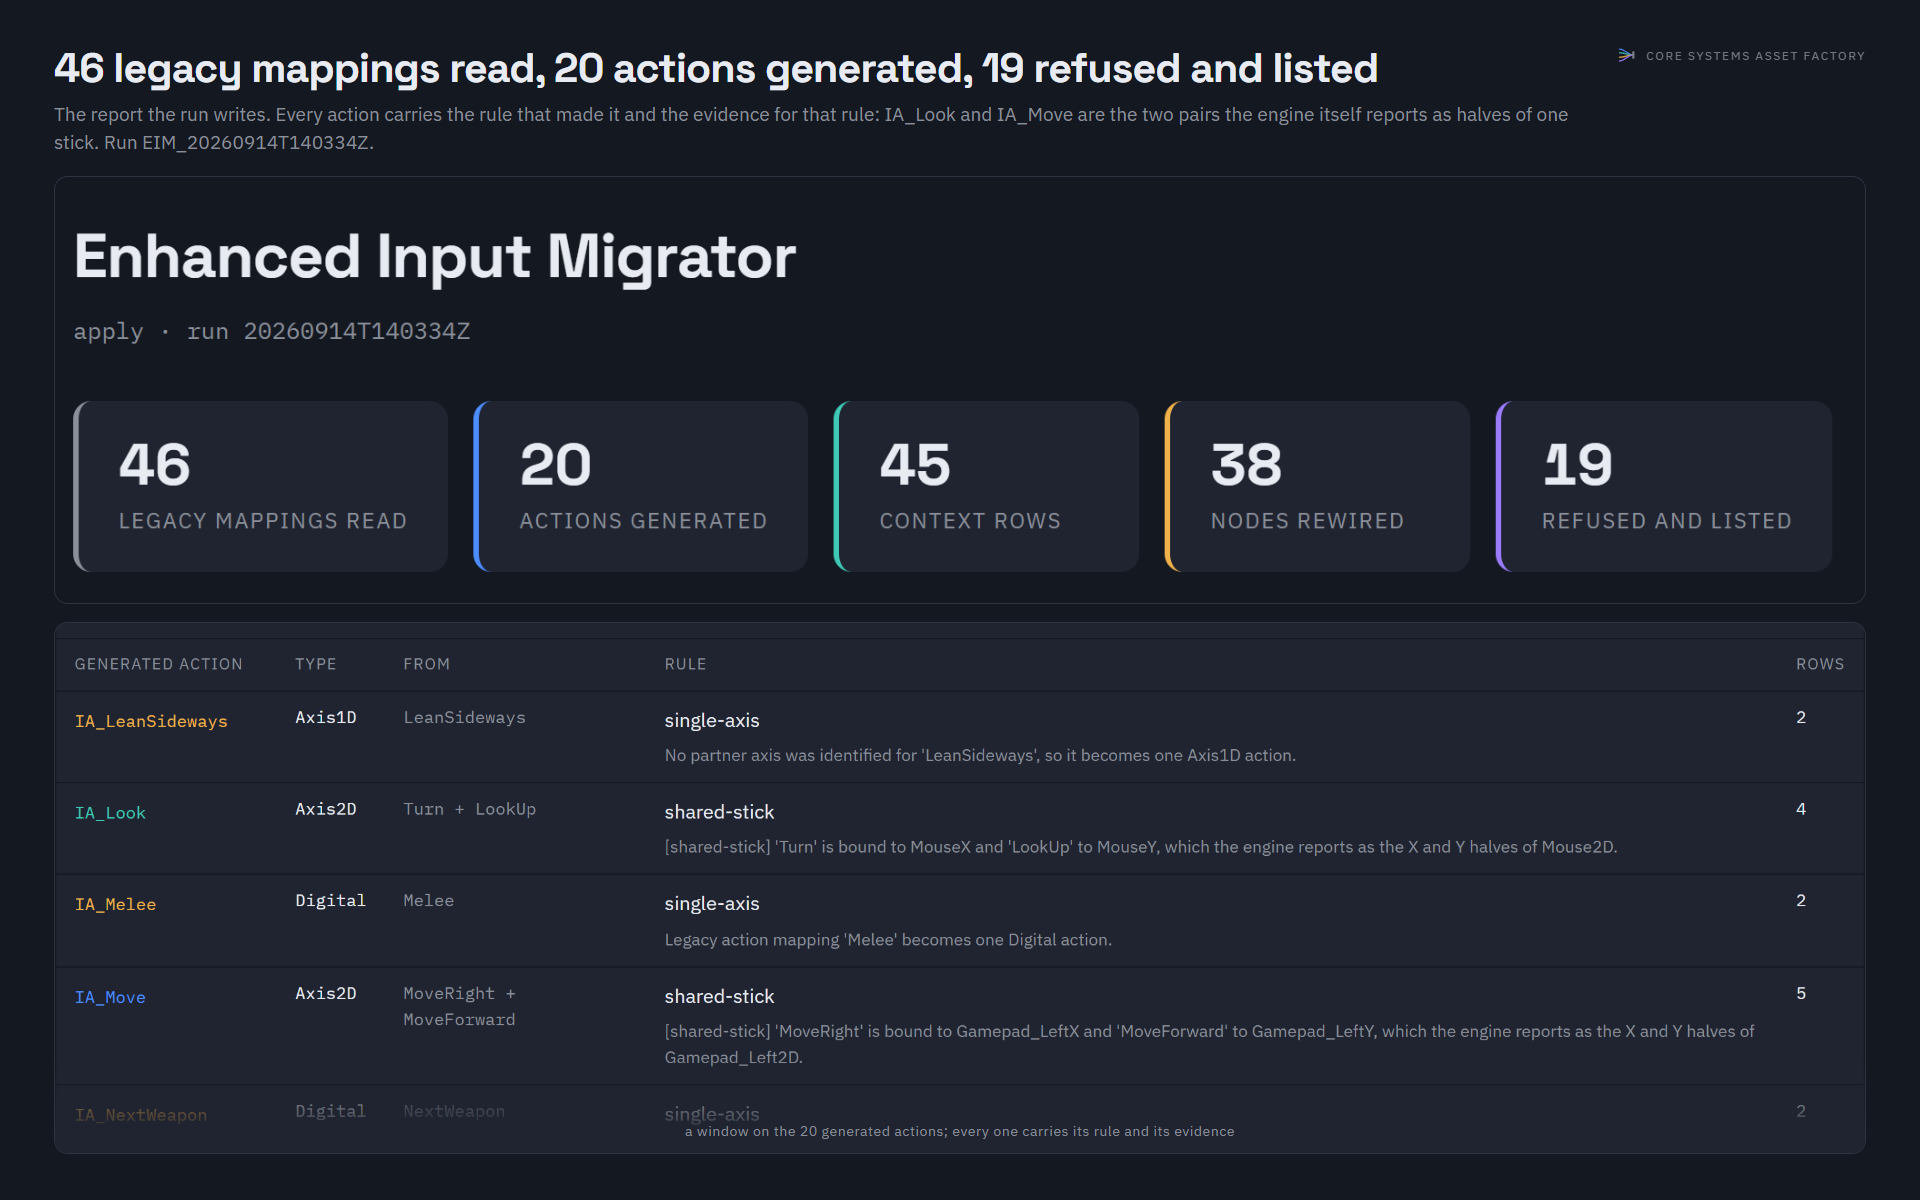
Task: Click the Core Systems Asset Factory logo icon
Action: pyautogui.click(x=1626, y=56)
